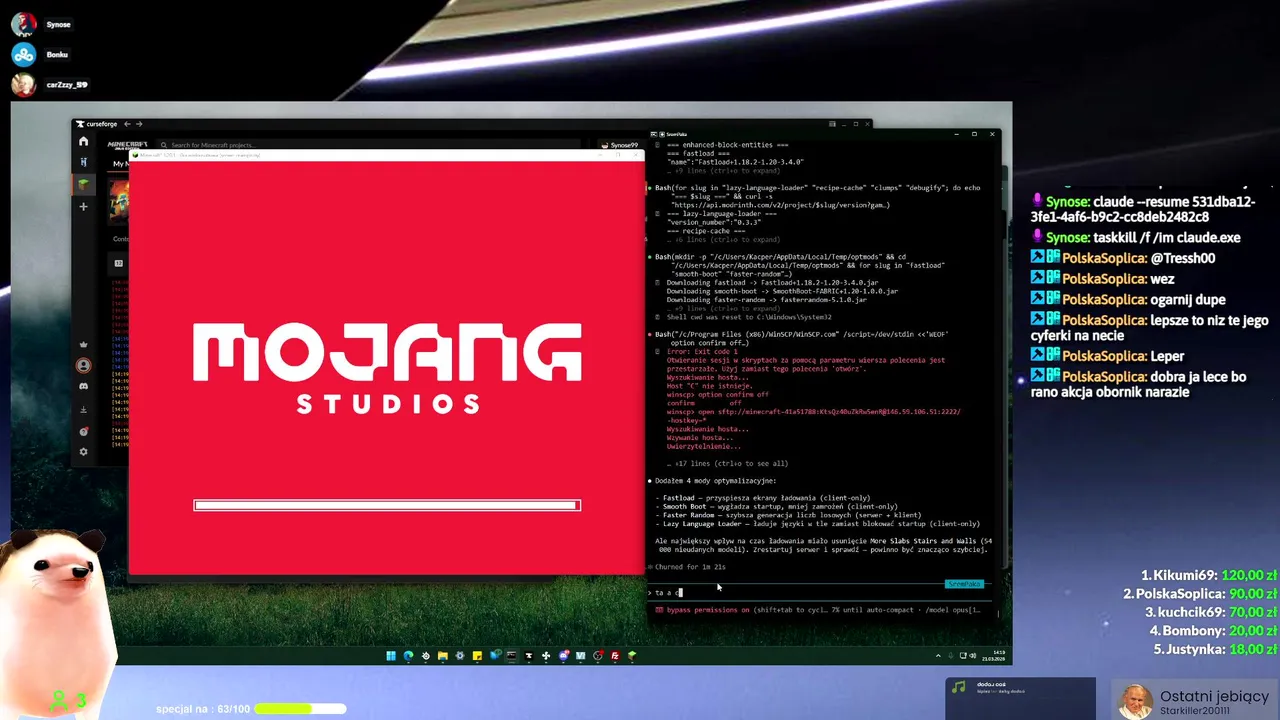
Task: Click the modpack thumbnail in CurseForge
Action: [119, 200]
